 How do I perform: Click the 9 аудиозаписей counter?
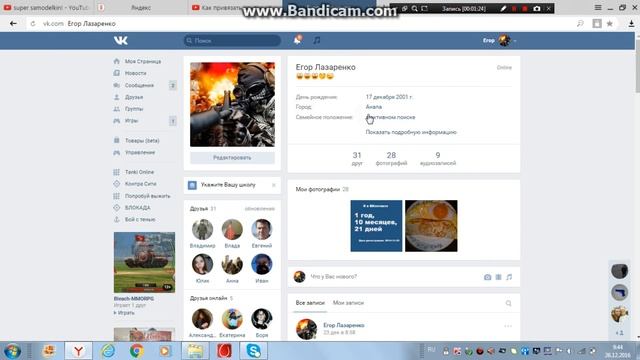click(x=438, y=158)
